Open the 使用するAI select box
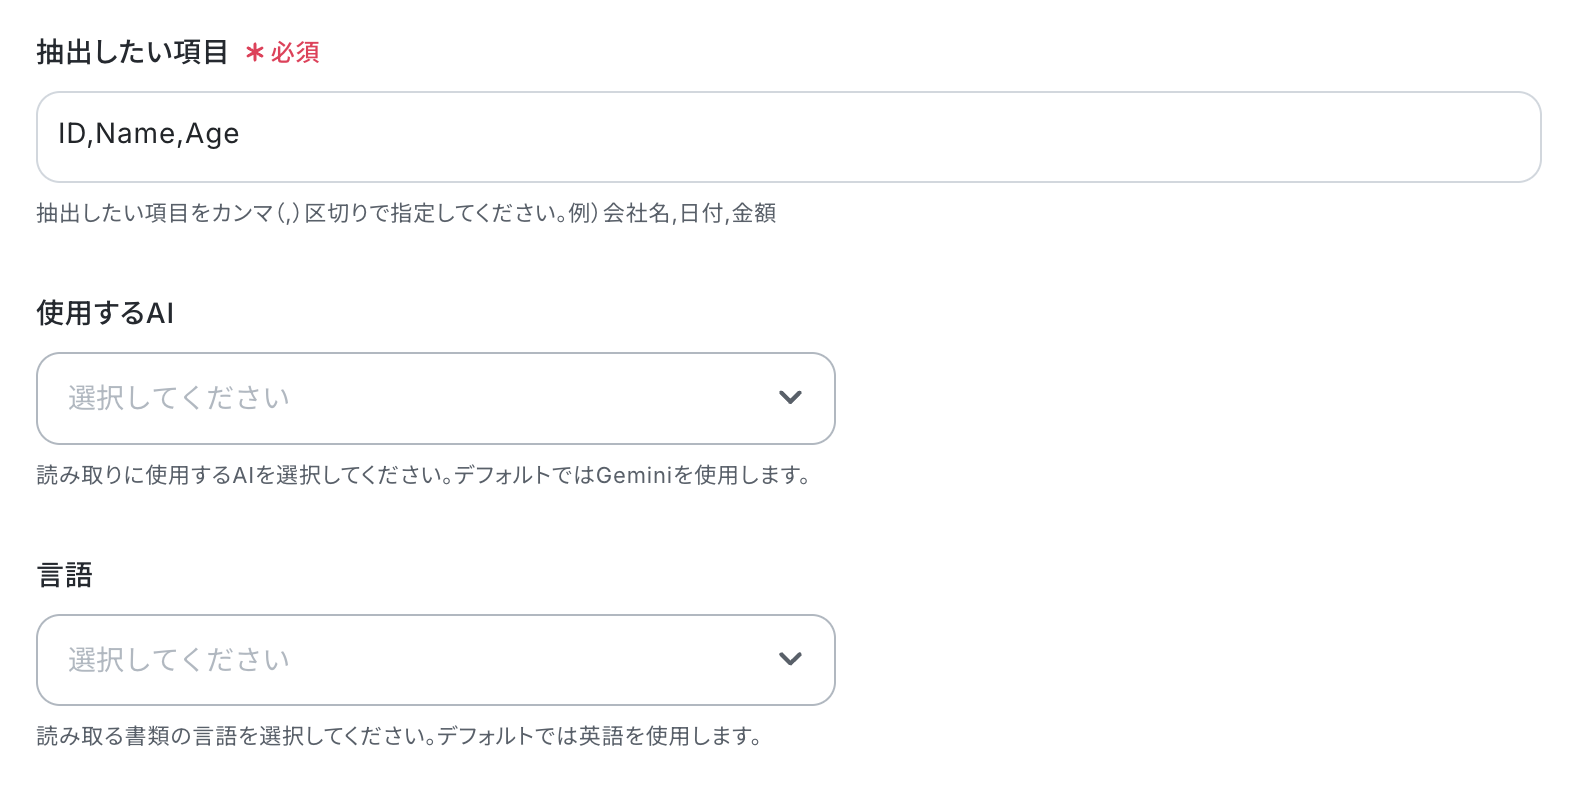The image size is (1586, 796). pos(436,398)
